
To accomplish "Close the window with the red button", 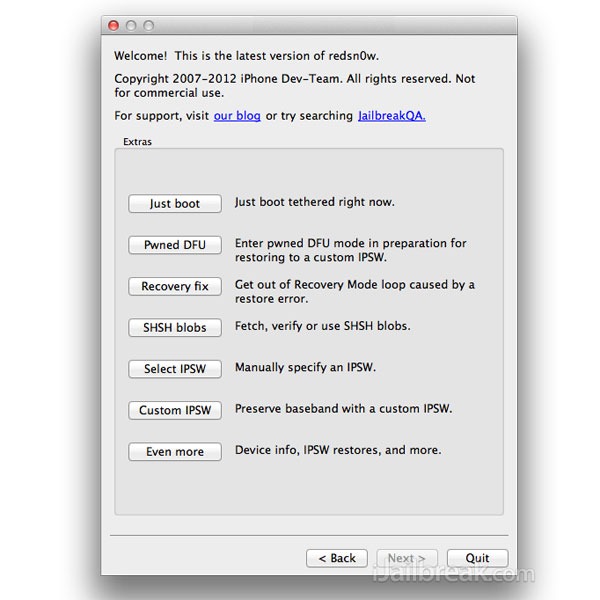I will coord(113,25).
